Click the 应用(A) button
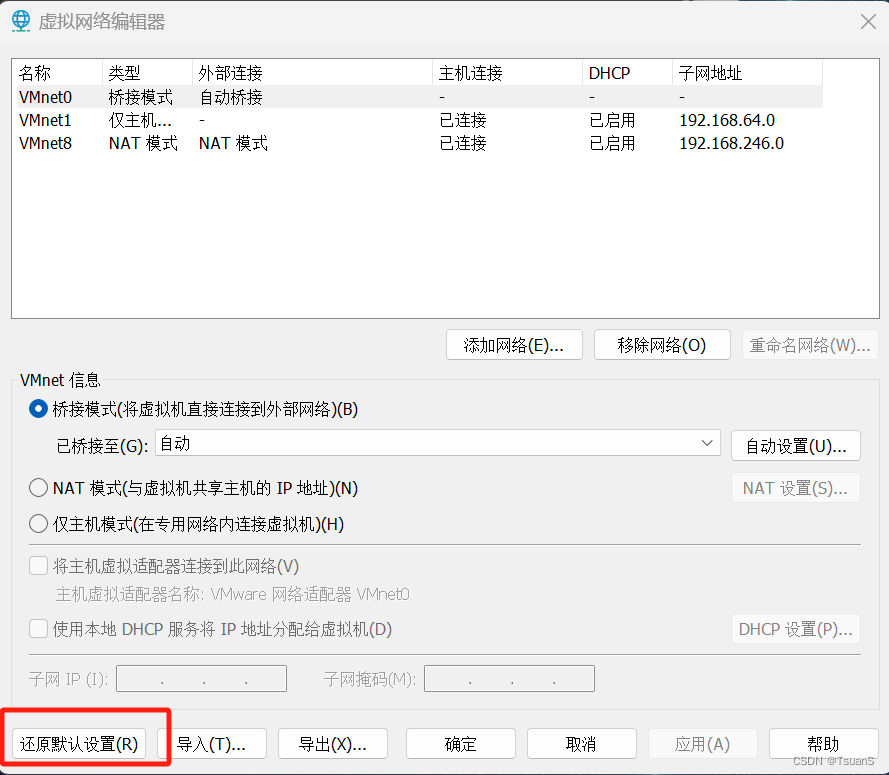889x775 pixels. click(702, 743)
